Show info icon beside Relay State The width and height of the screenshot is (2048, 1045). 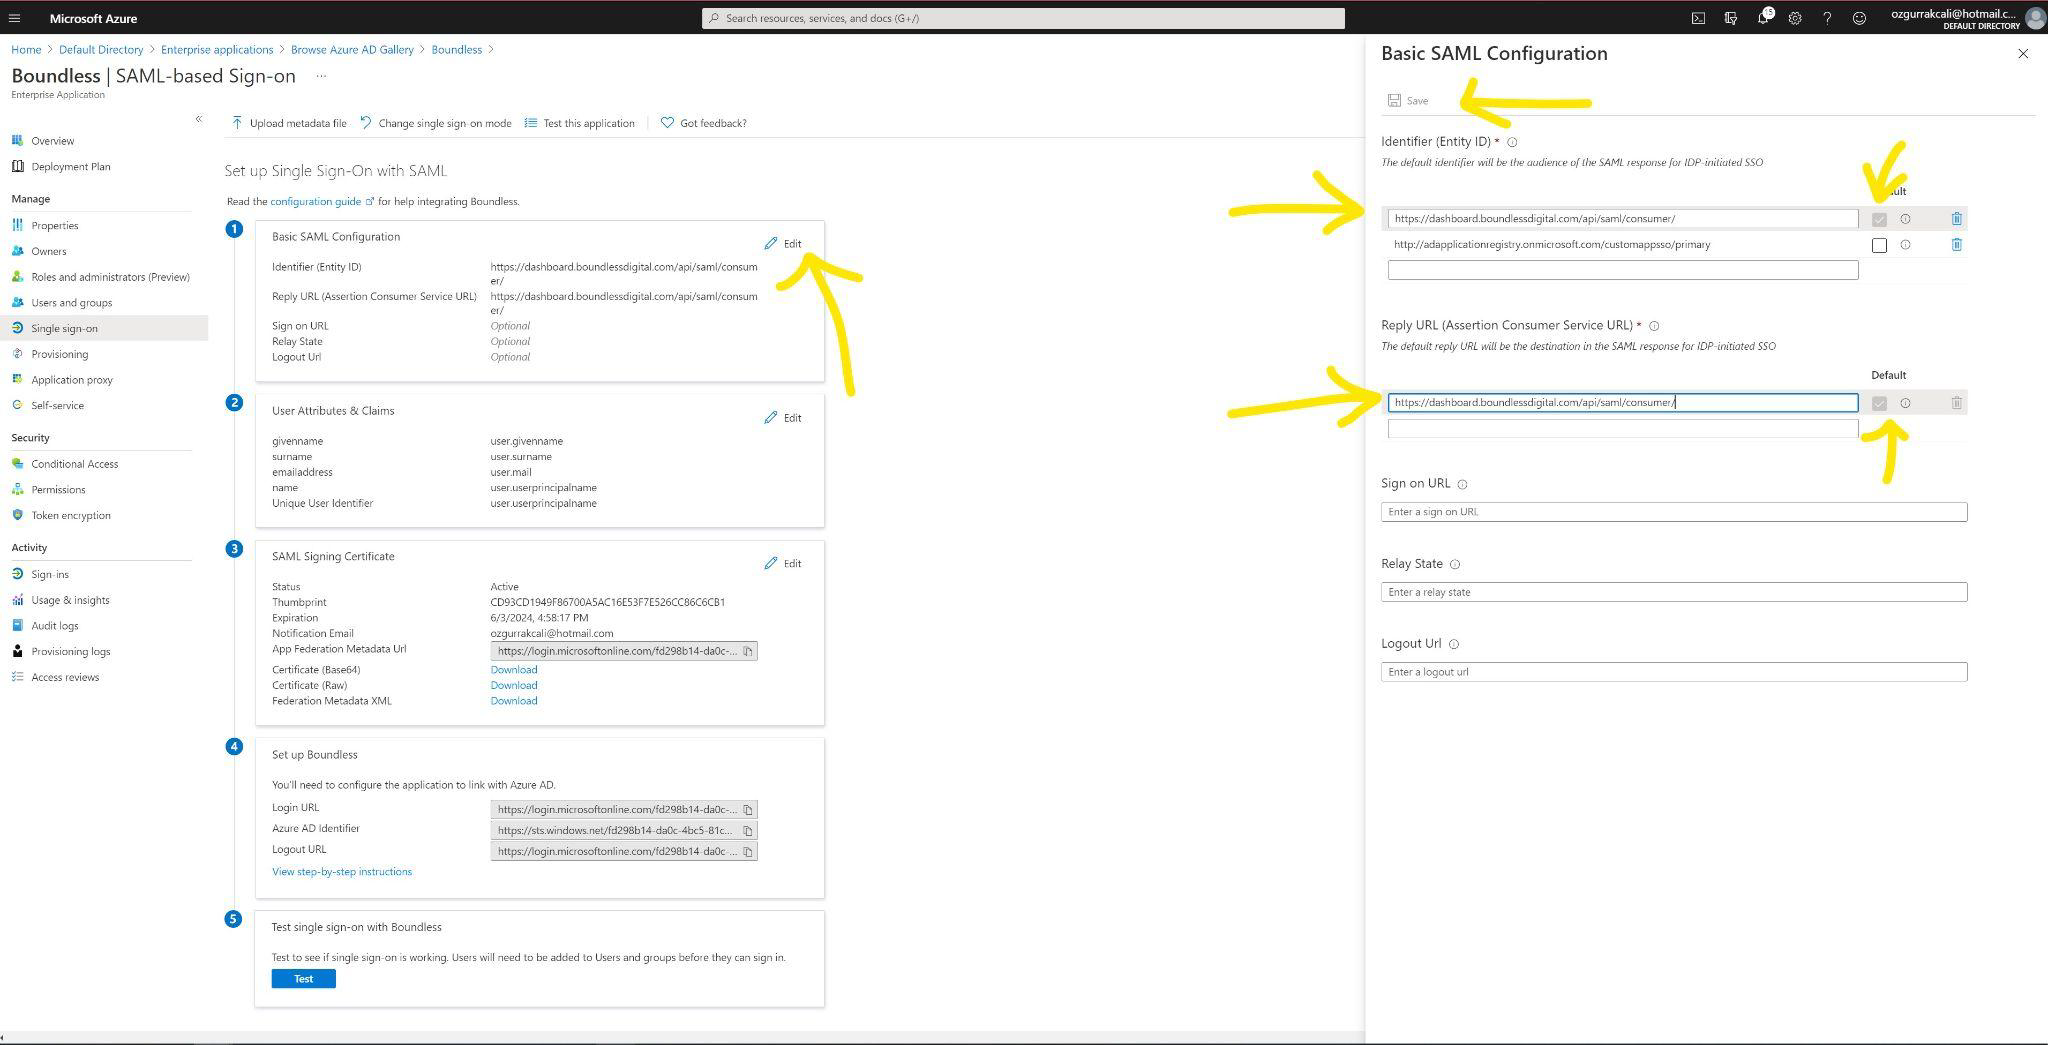(1455, 565)
